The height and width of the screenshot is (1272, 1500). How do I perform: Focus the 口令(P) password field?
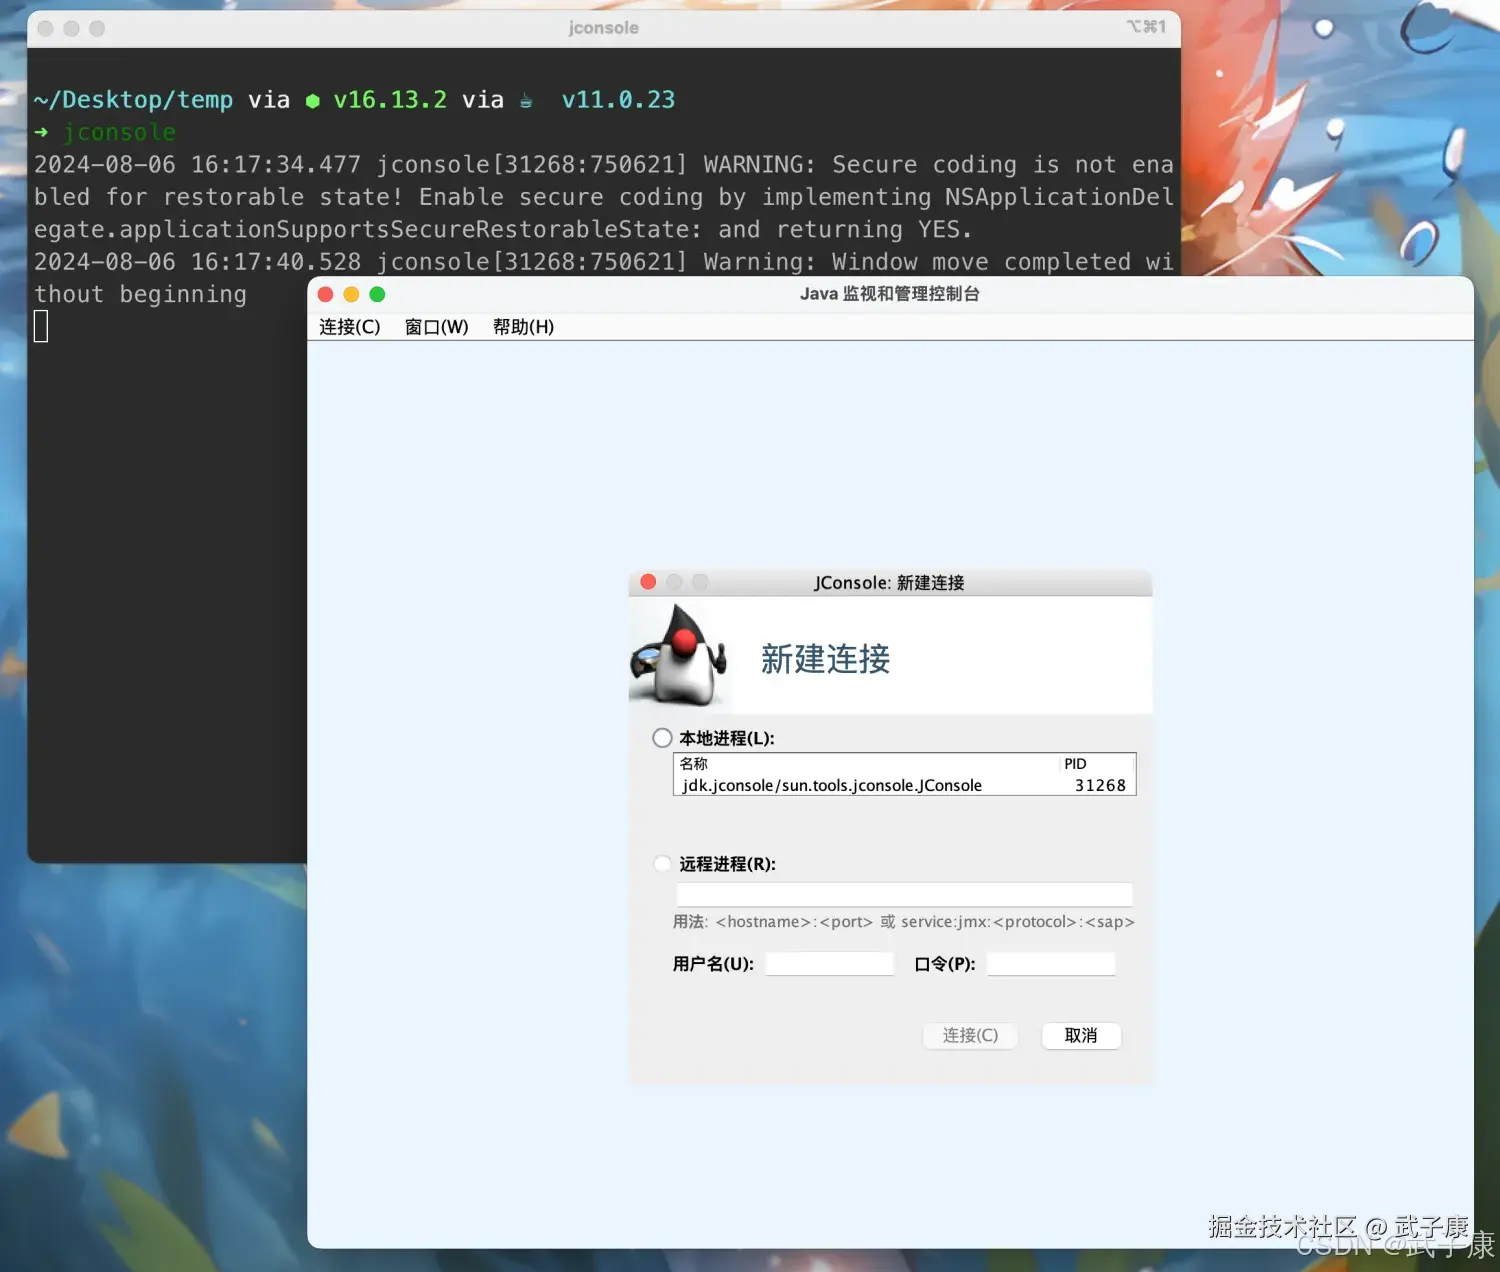1051,964
